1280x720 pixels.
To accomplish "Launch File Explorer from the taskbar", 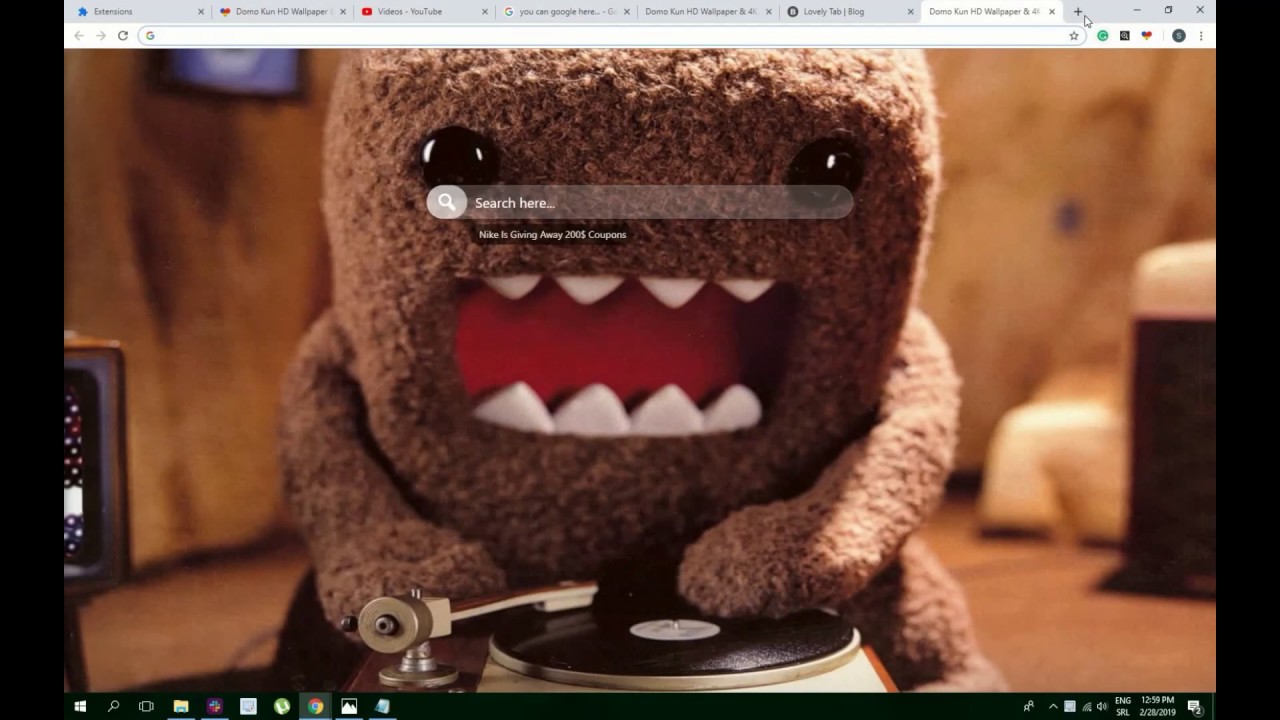I will pyautogui.click(x=180, y=707).
